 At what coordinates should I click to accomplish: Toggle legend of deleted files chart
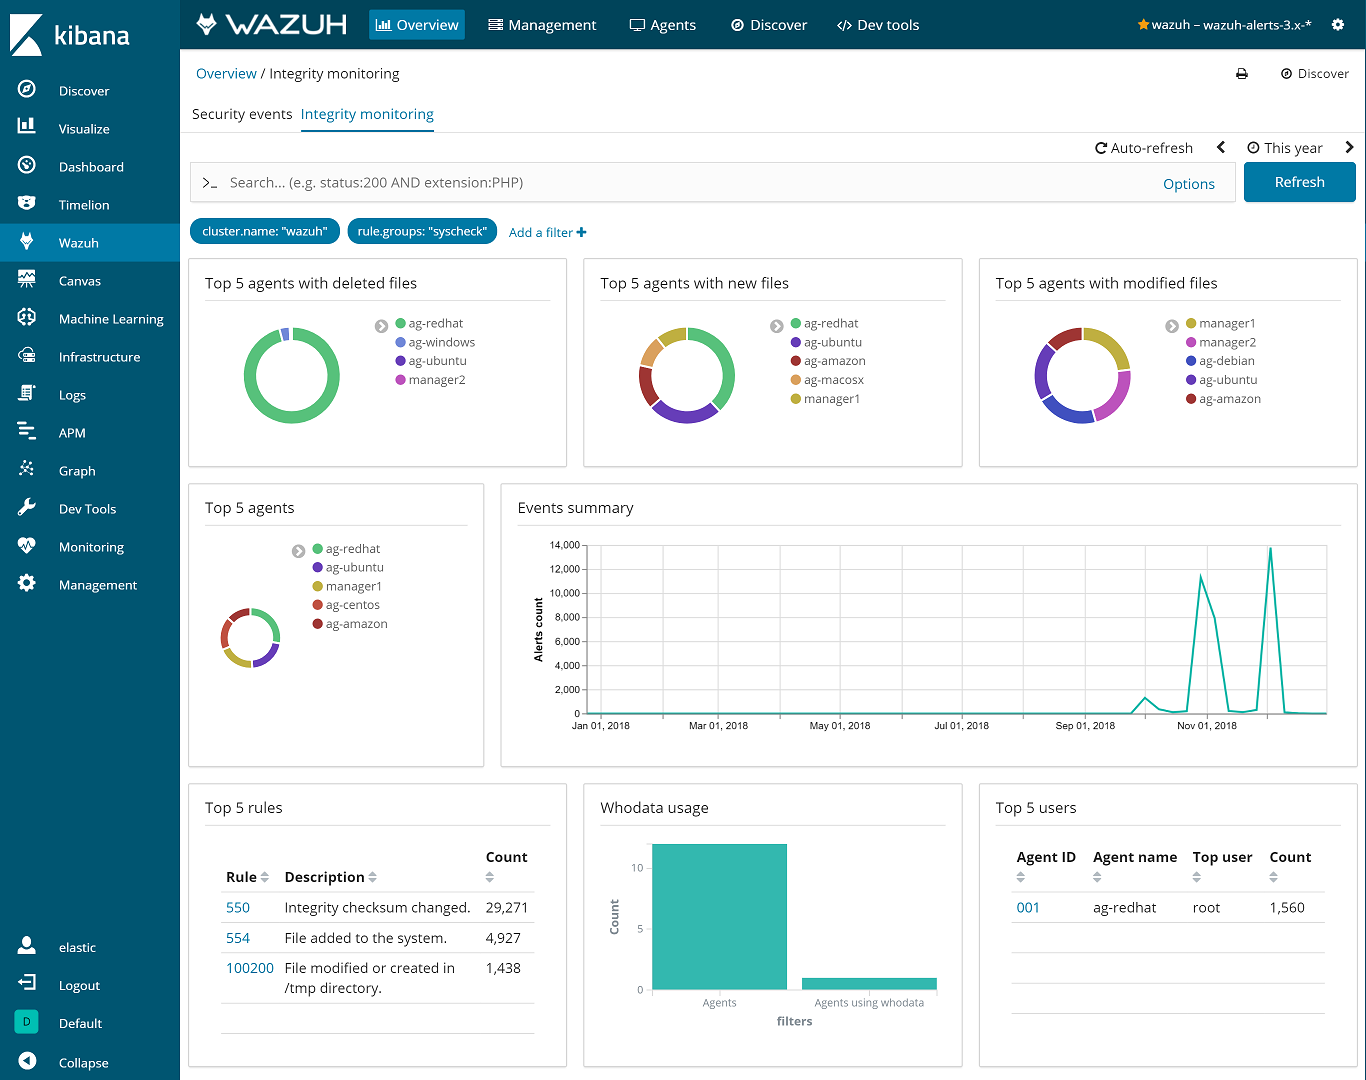[x=381, y=326]
